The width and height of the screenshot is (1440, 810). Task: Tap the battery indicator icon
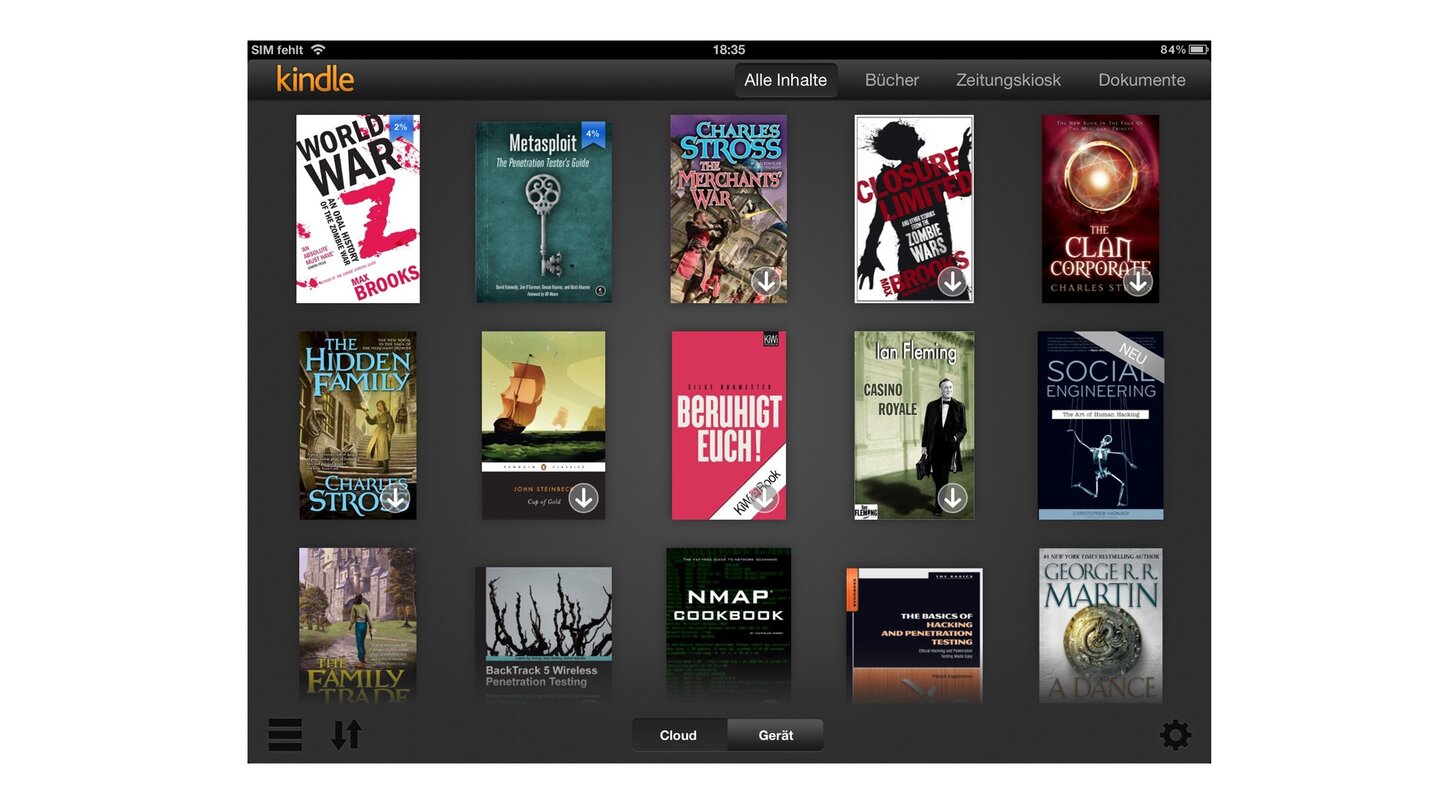pos(1198,49)
